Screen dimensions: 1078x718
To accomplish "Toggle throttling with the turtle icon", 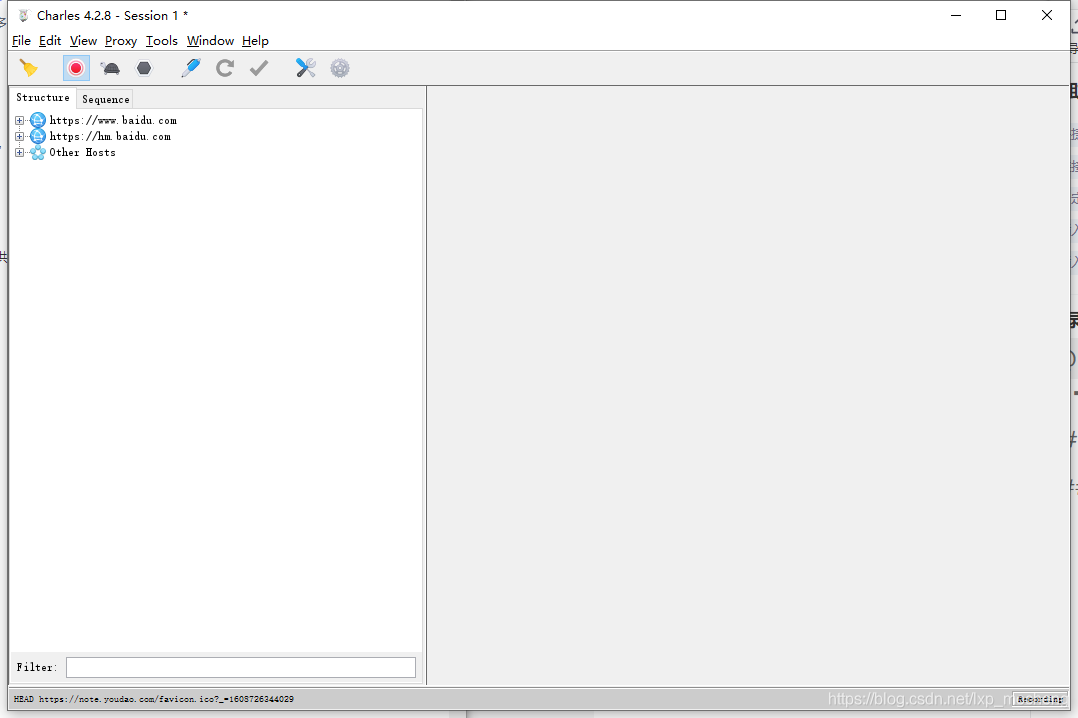I will click(110, 68).
